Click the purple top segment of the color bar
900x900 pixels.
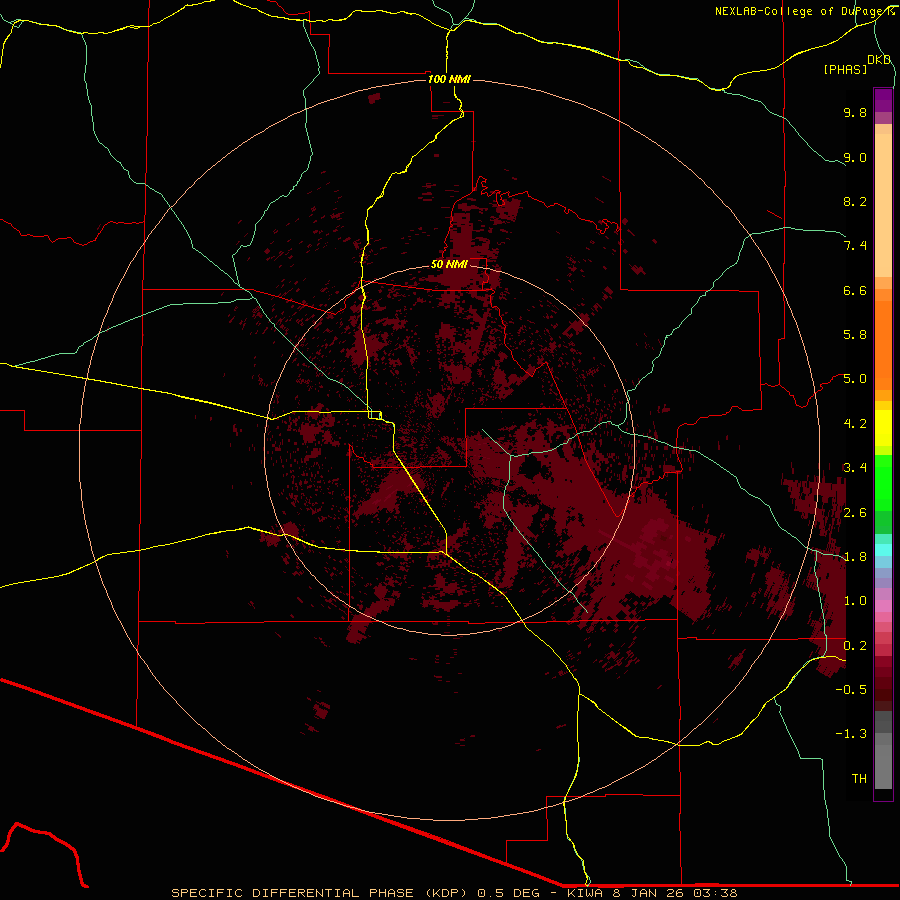click(x=883, y=100)
